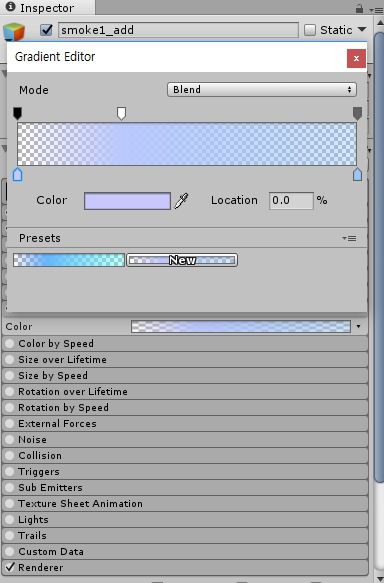Open the lavender Color swatch
The width and height of the screenshot is (384, 583).
[128, 201]
